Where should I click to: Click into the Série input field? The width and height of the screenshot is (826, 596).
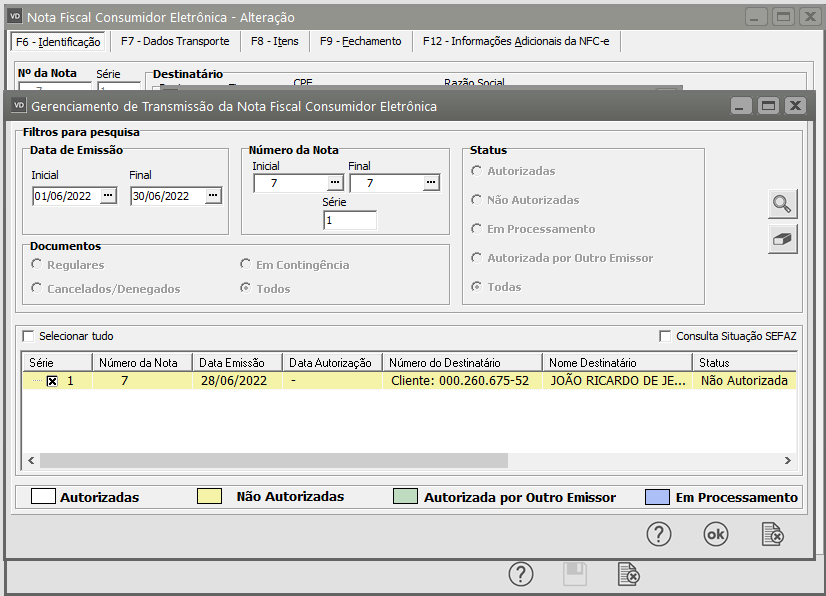click(349, 220)
